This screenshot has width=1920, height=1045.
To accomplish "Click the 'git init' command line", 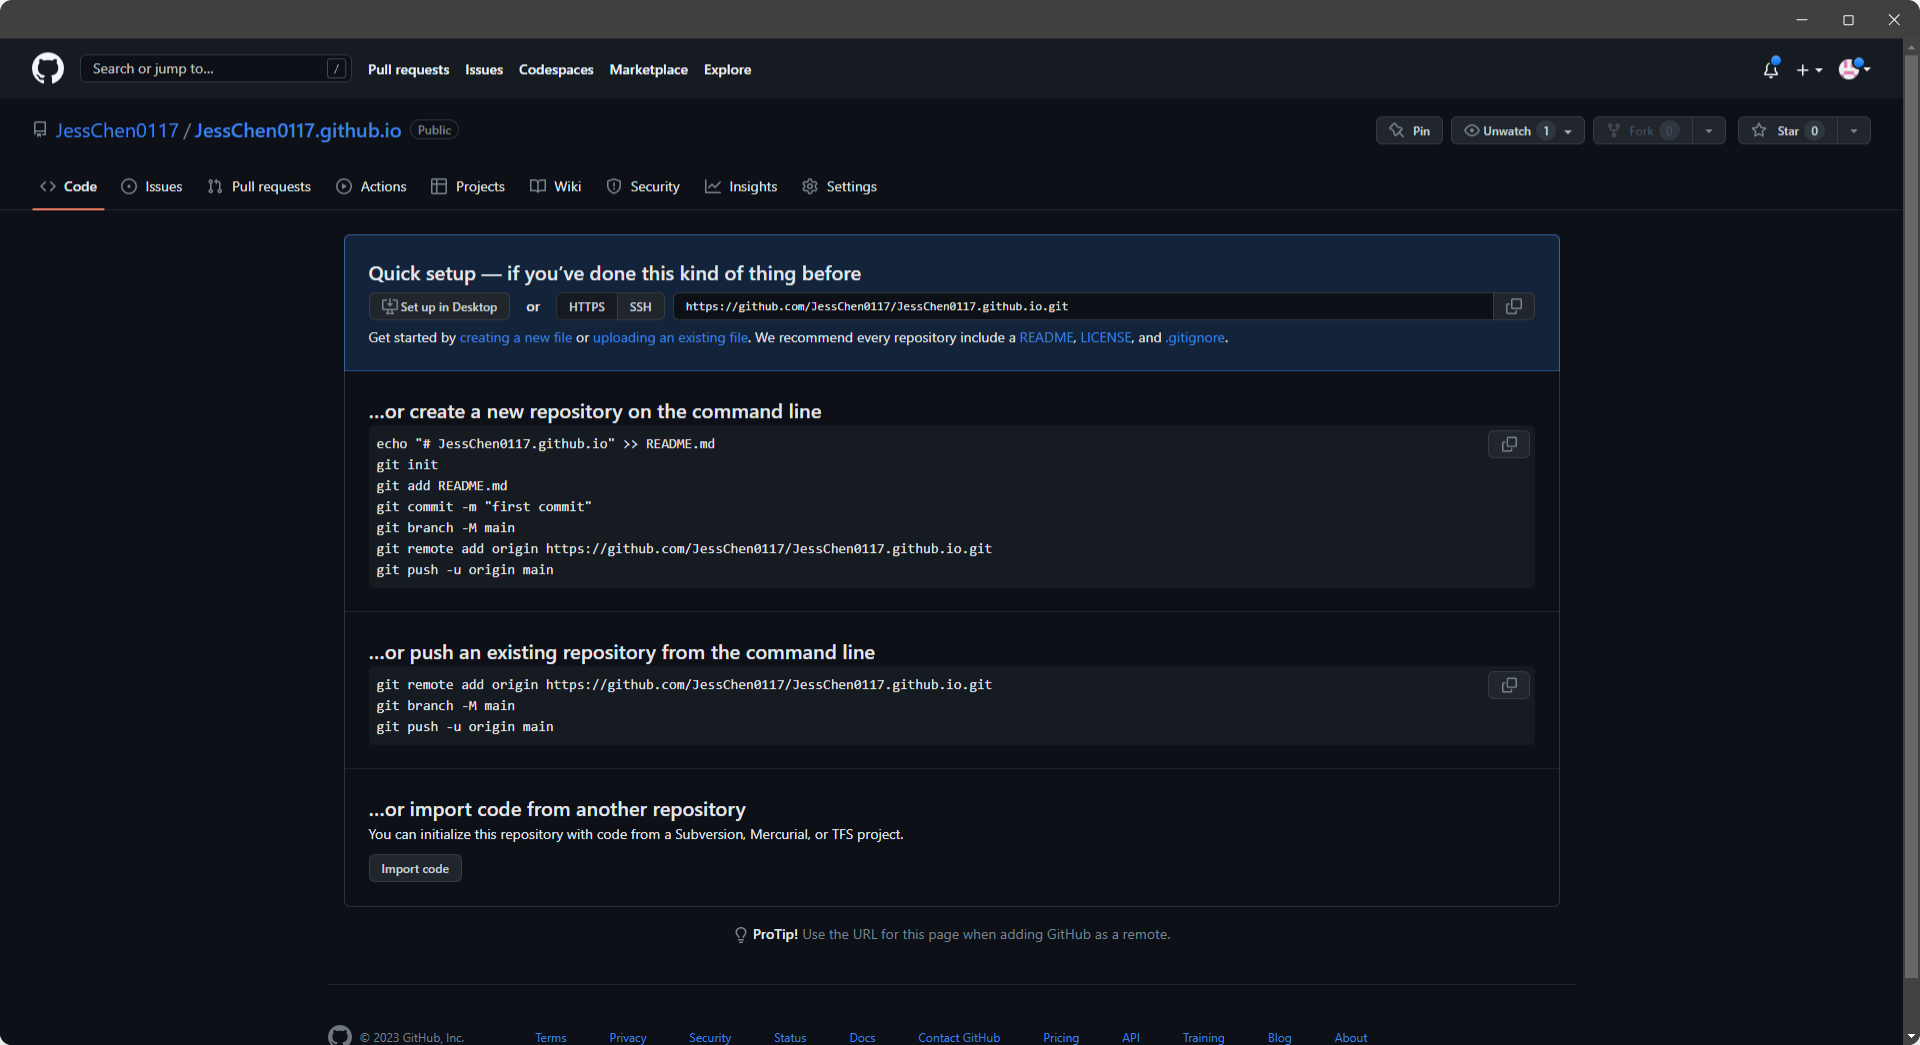I will point(407,465).
